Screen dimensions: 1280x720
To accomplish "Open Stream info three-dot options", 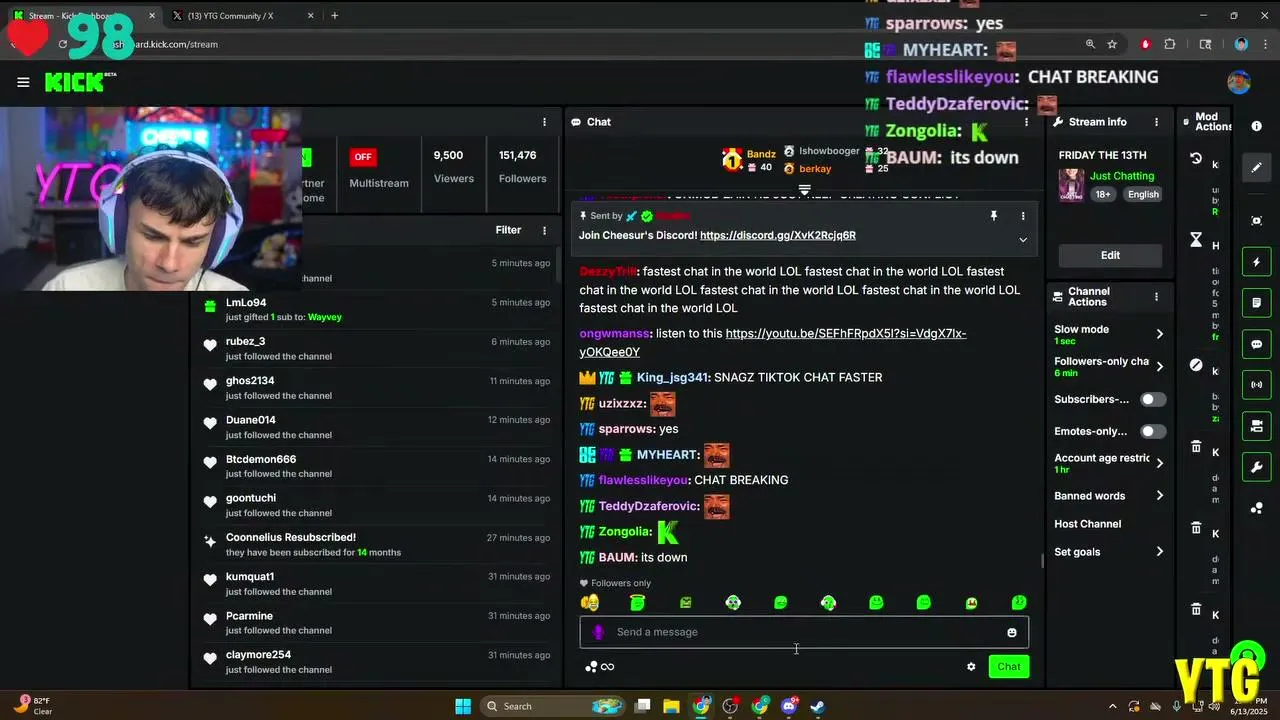I will coord(1157,122).
